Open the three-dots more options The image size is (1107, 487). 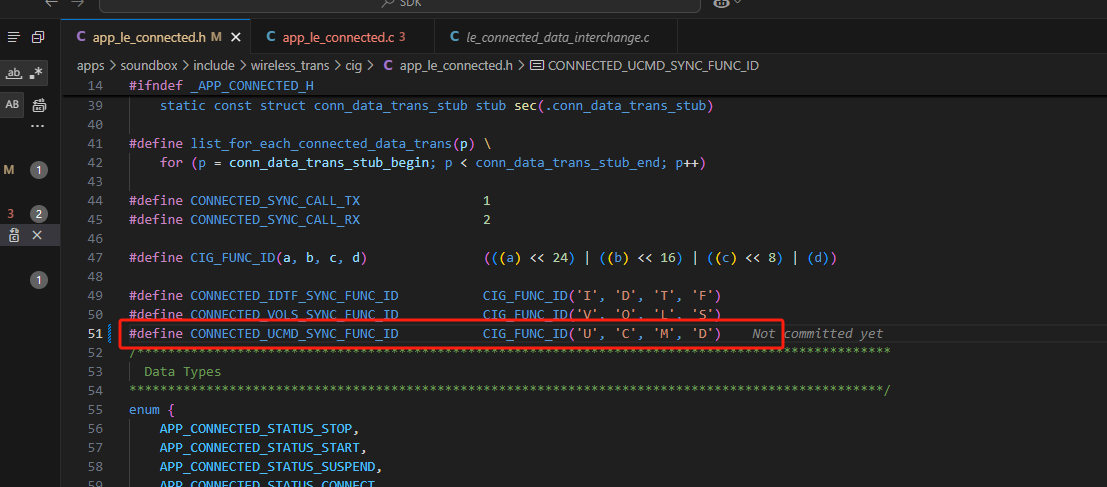pyautogui.click(x=37, y=127)
